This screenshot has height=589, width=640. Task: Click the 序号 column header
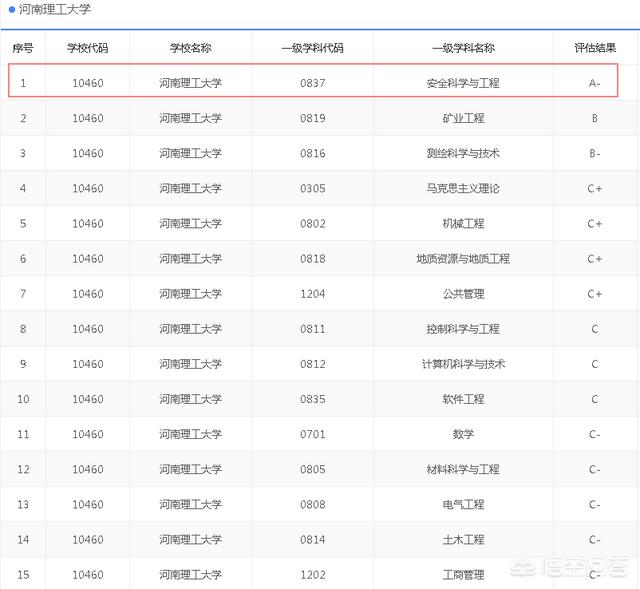[22, 48]
